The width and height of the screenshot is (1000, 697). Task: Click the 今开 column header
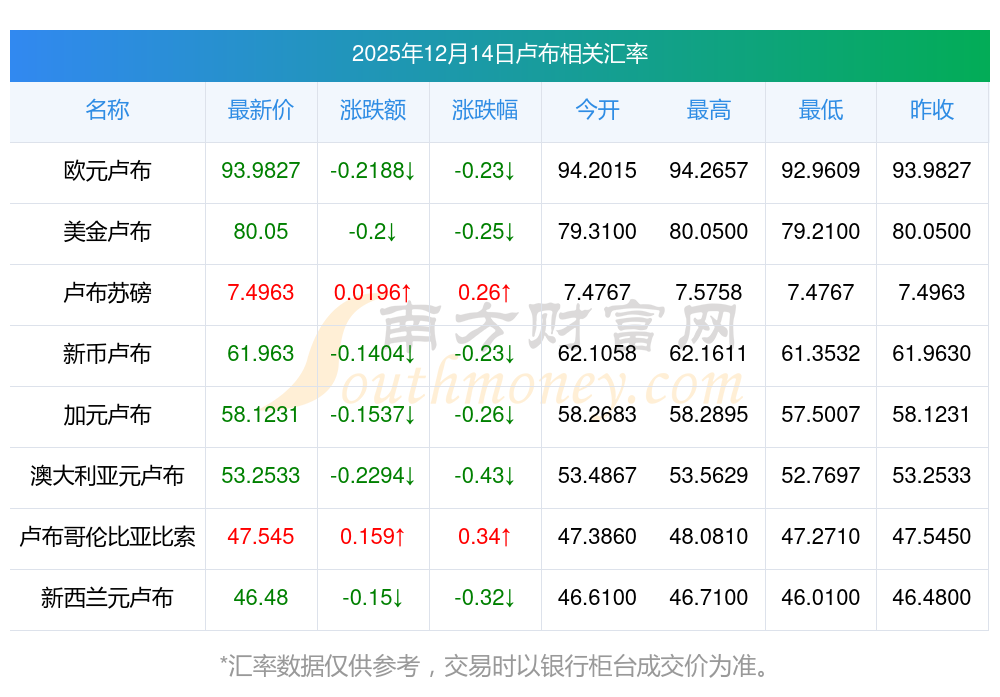point(597,110)
